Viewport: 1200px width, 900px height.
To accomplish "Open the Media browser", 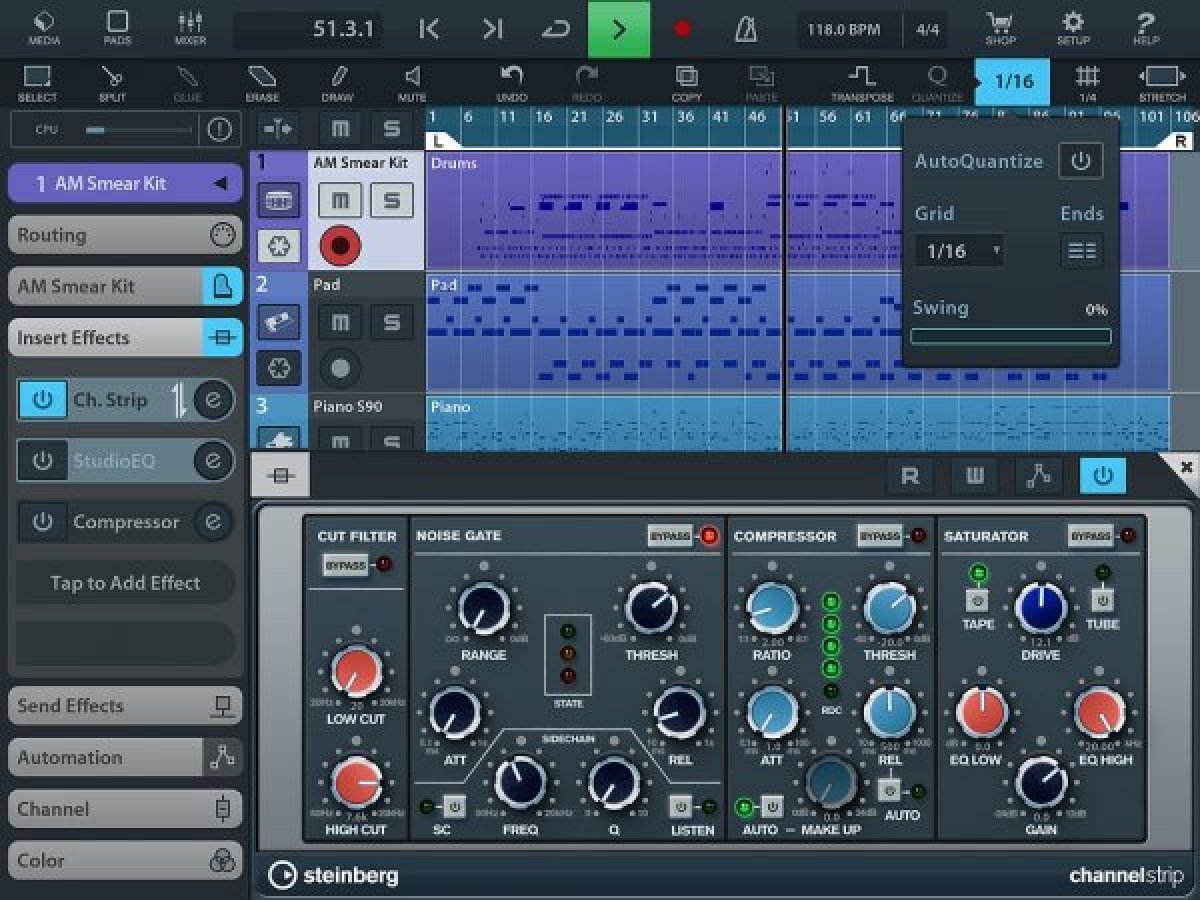I will [43, 28].
